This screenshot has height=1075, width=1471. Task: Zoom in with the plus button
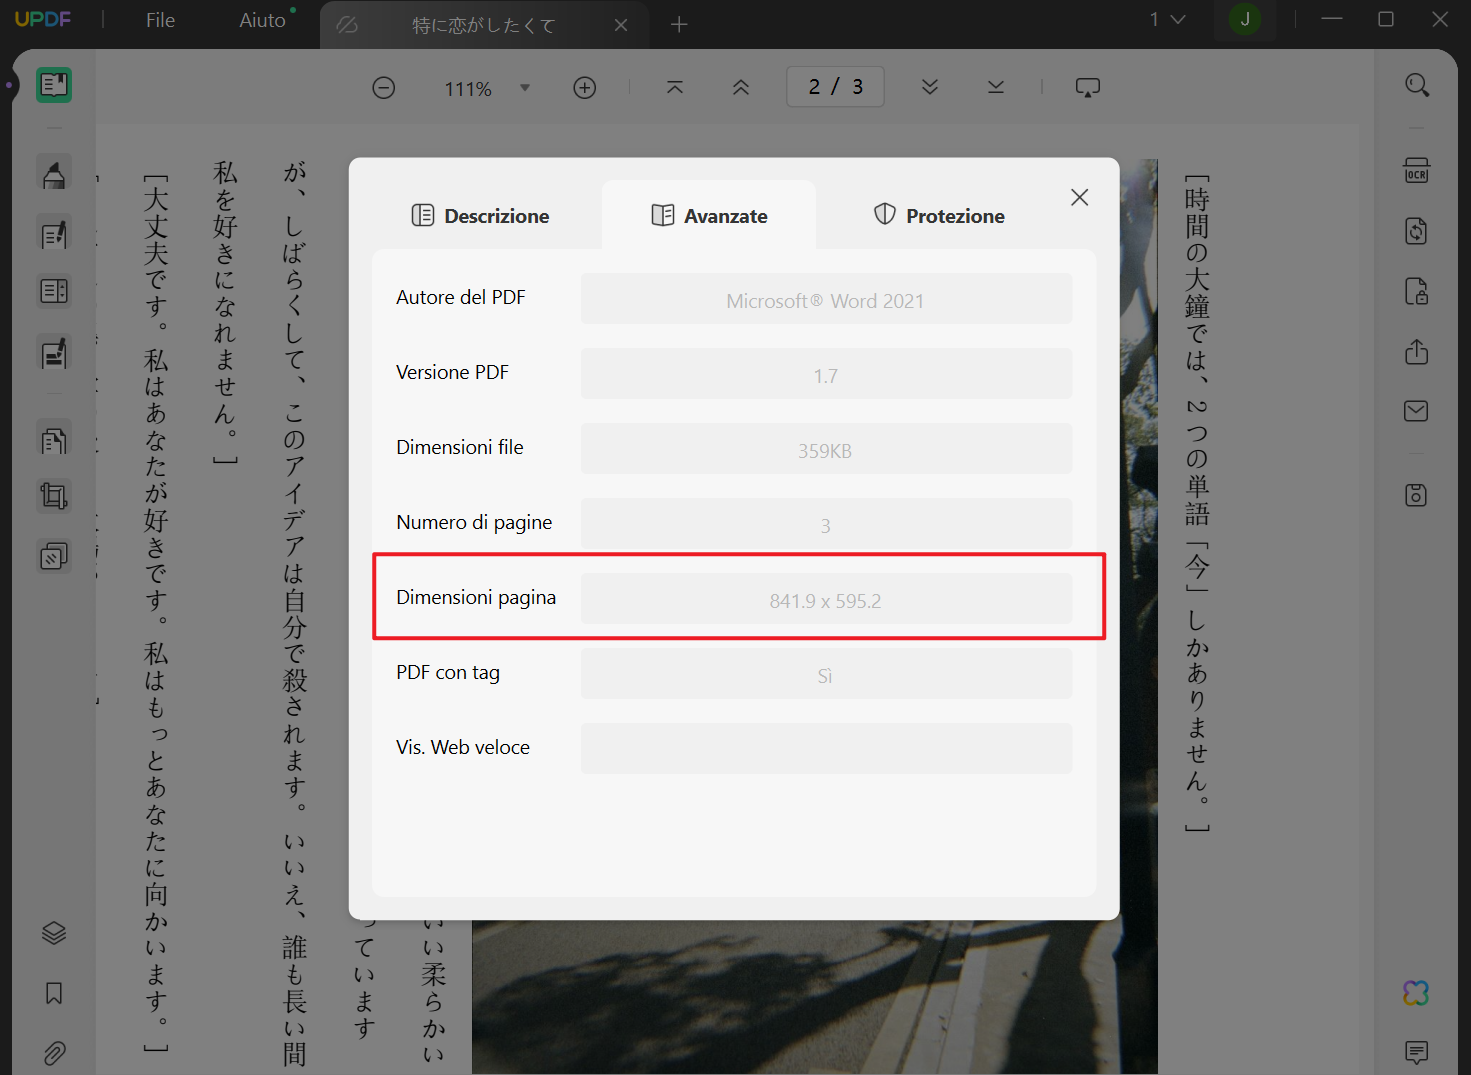pyautogui.click(x=585, y=88)
